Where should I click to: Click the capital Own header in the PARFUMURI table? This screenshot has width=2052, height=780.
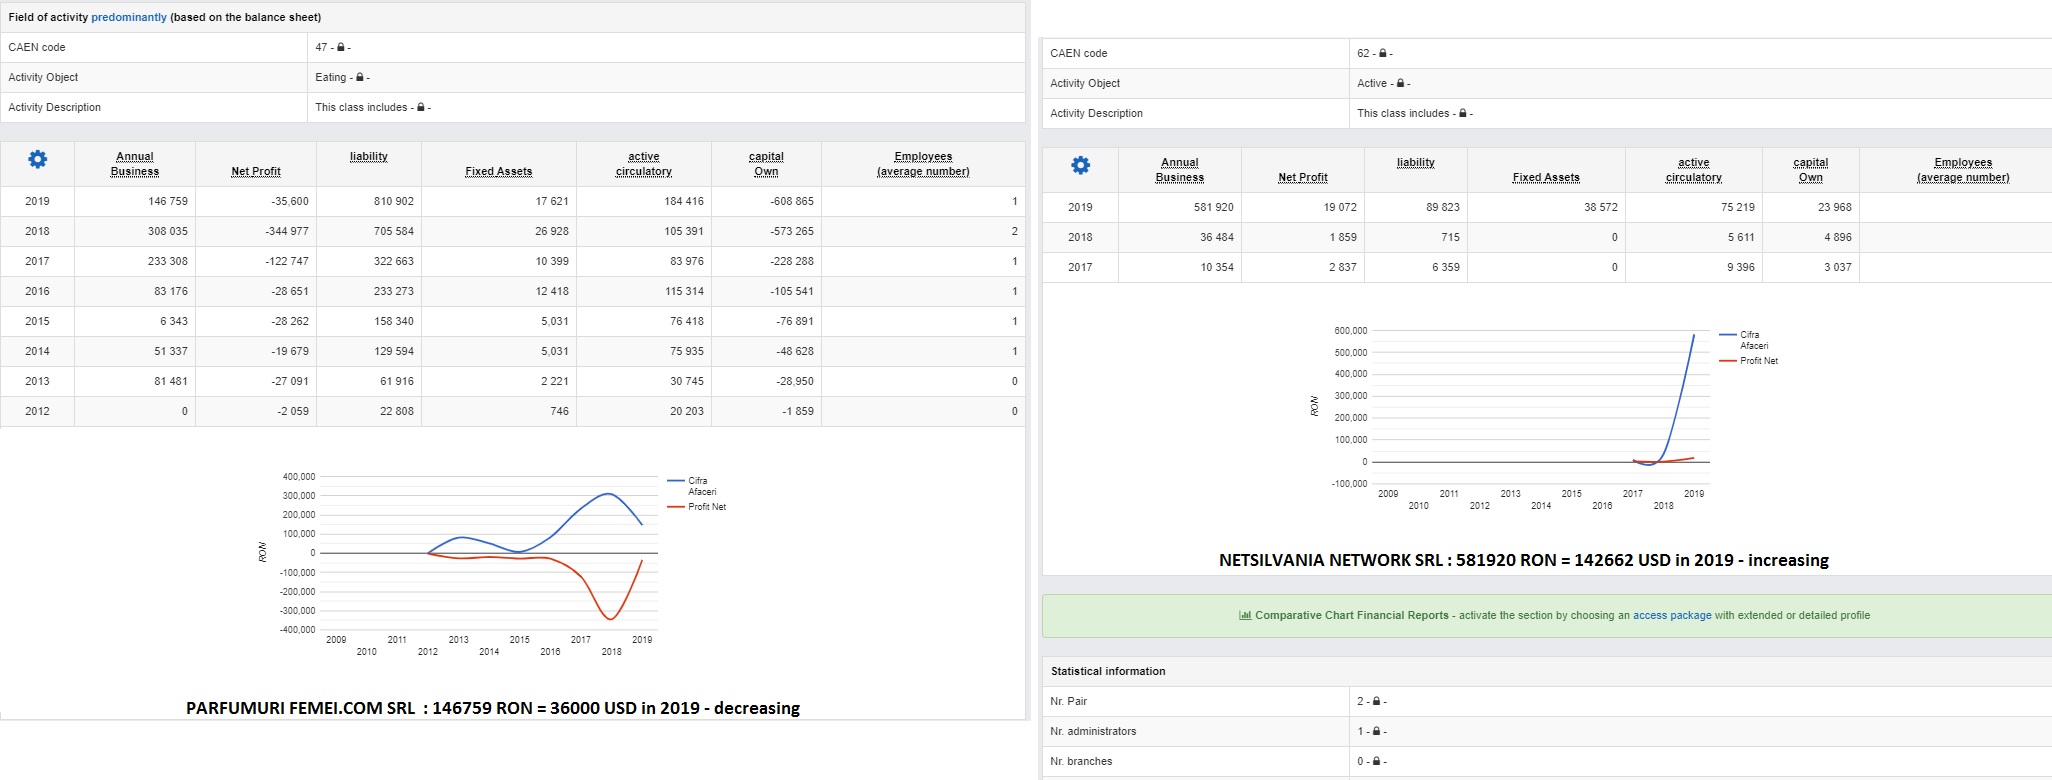point(766,164)
